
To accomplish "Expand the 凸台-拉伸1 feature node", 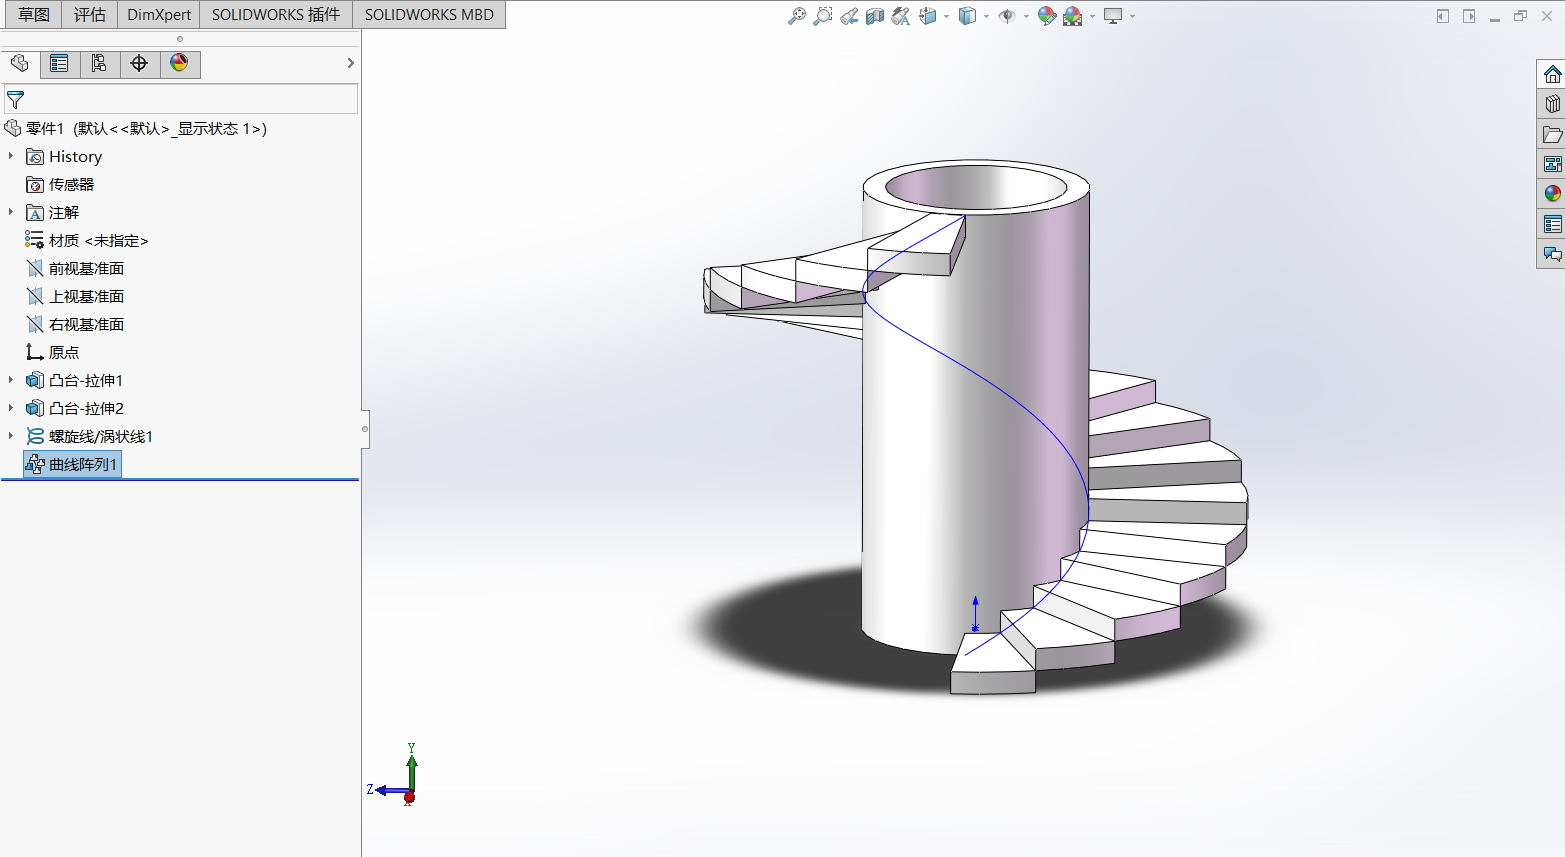I will pyautogui.click(x=11, y=380).
